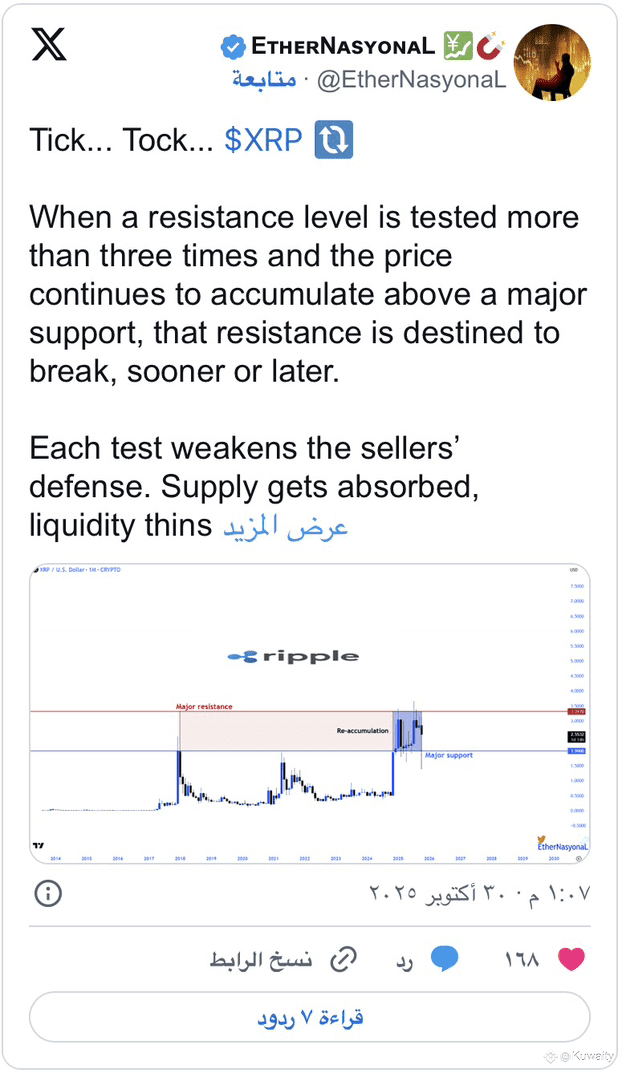
Task: Click the blue repost arrows emoji
Action: (333, 140)
